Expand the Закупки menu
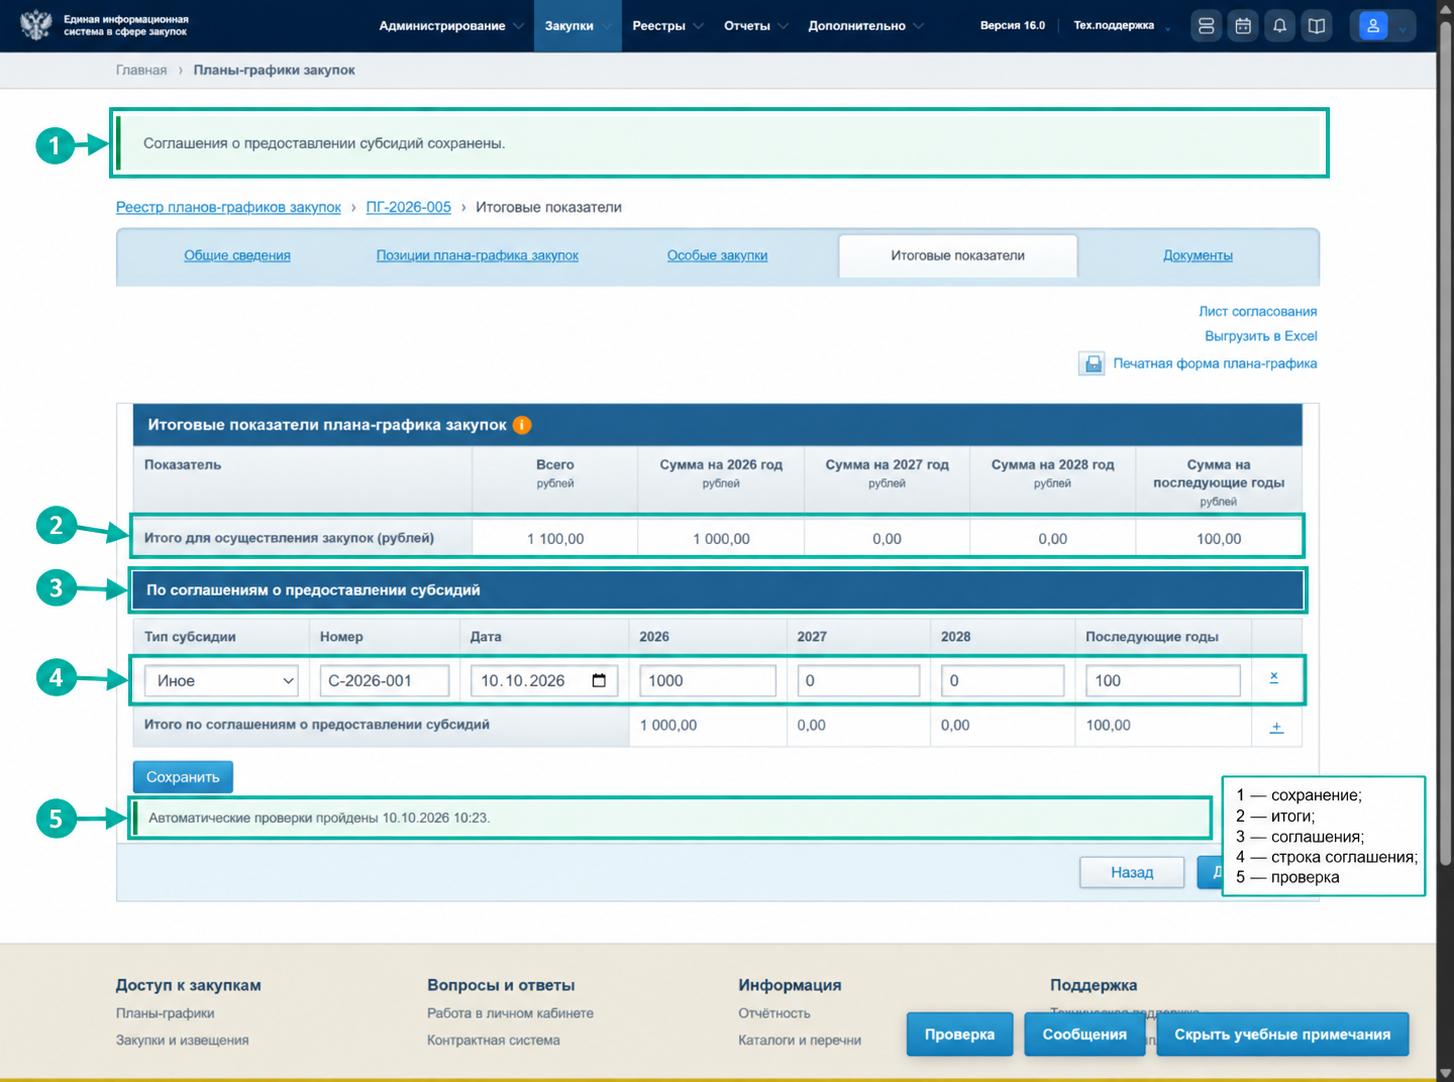 (577, 26)
